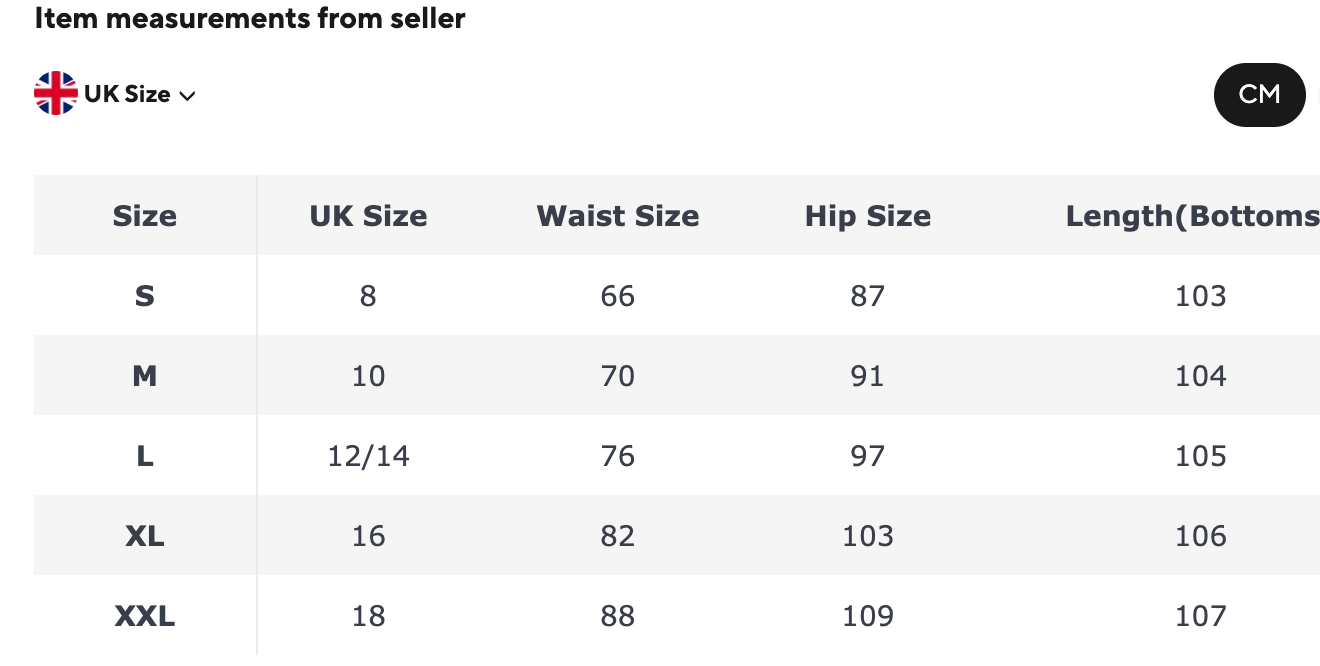Click the Item measurements from seller heading
Image resolution: width=1320 pixels, height=666 pixels.
point(250,18)
